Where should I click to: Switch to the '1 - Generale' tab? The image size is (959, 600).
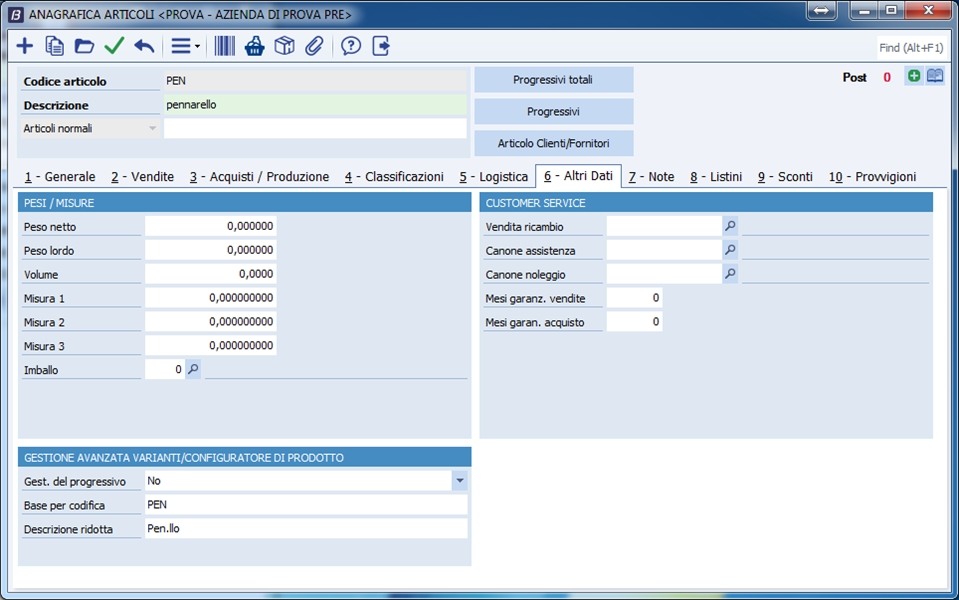pos(60,177)
